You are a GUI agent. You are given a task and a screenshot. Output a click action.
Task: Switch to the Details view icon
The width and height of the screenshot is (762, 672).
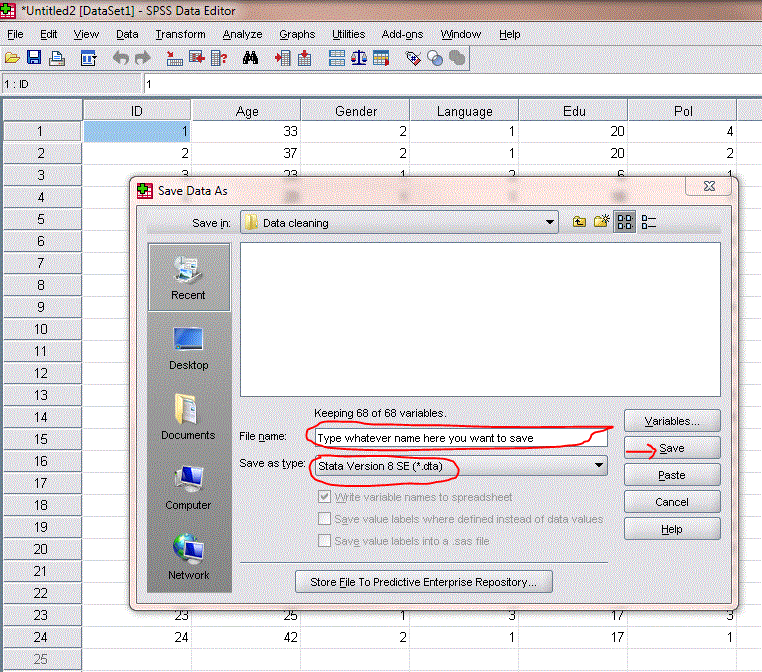click(x=649, y=222)
